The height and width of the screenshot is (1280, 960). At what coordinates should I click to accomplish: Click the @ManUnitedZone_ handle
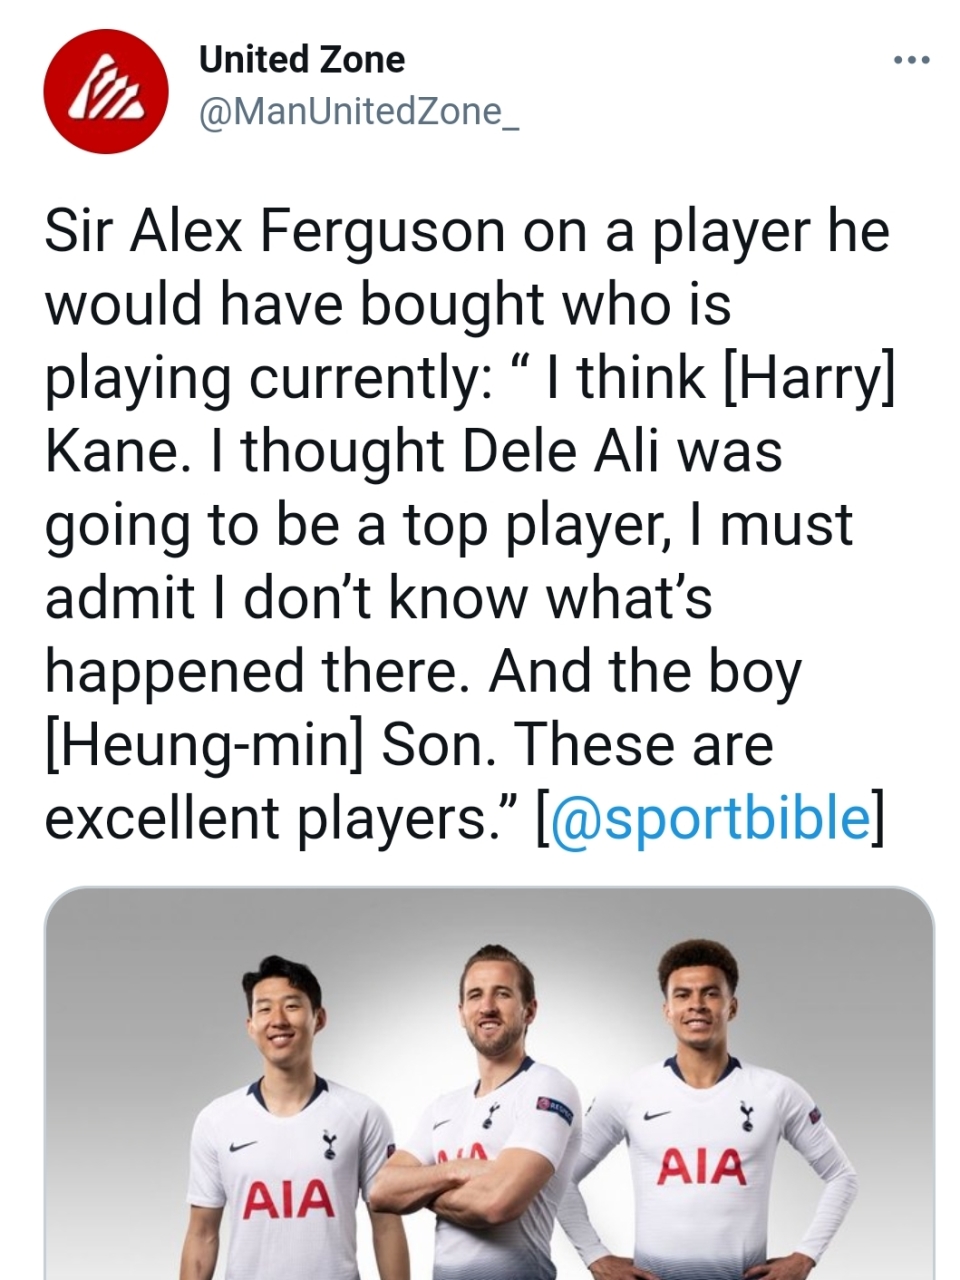point(358,110)
